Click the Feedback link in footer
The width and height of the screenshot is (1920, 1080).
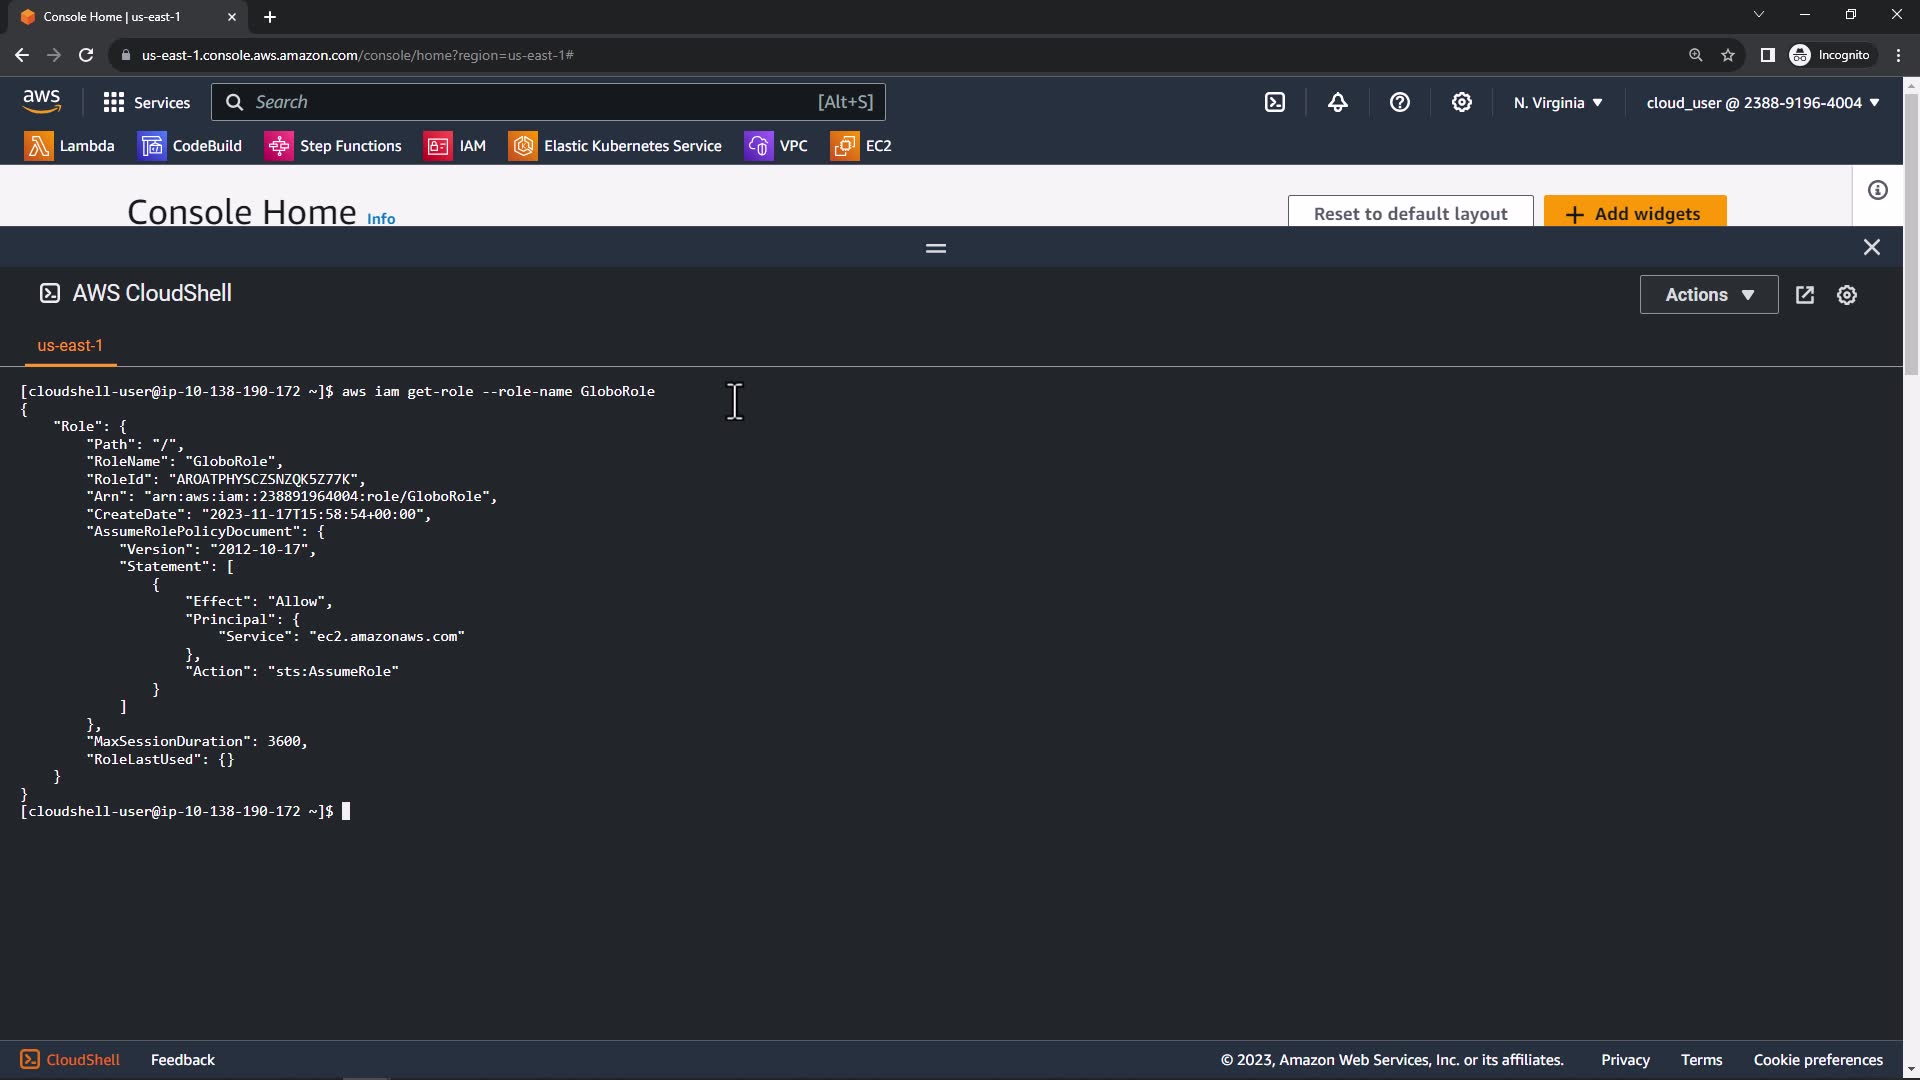pos(182,1059)
